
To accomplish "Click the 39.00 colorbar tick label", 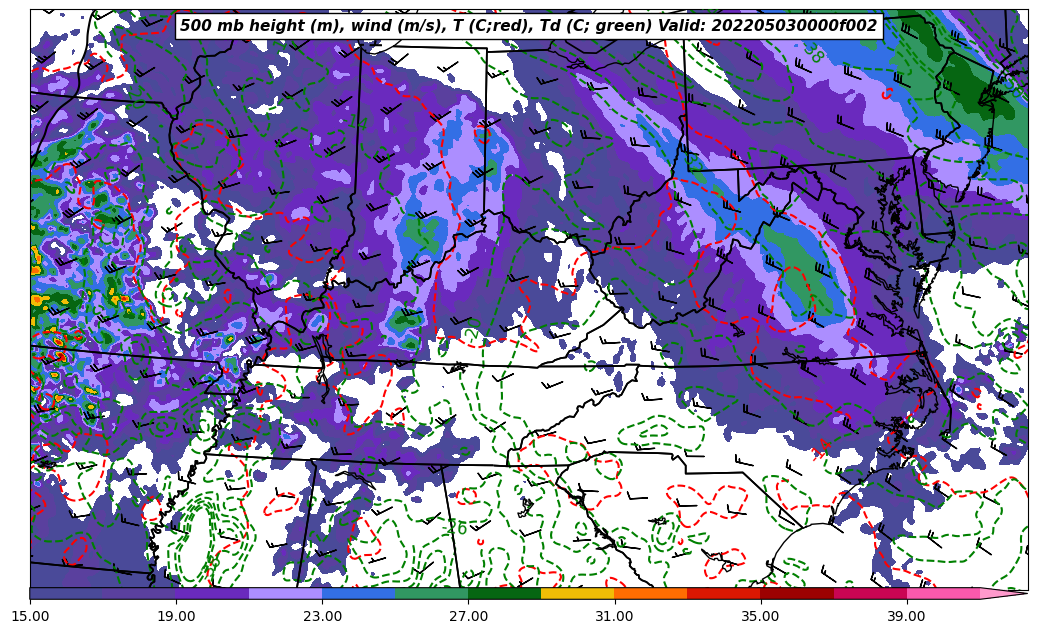I will click(x=907, y=616).
